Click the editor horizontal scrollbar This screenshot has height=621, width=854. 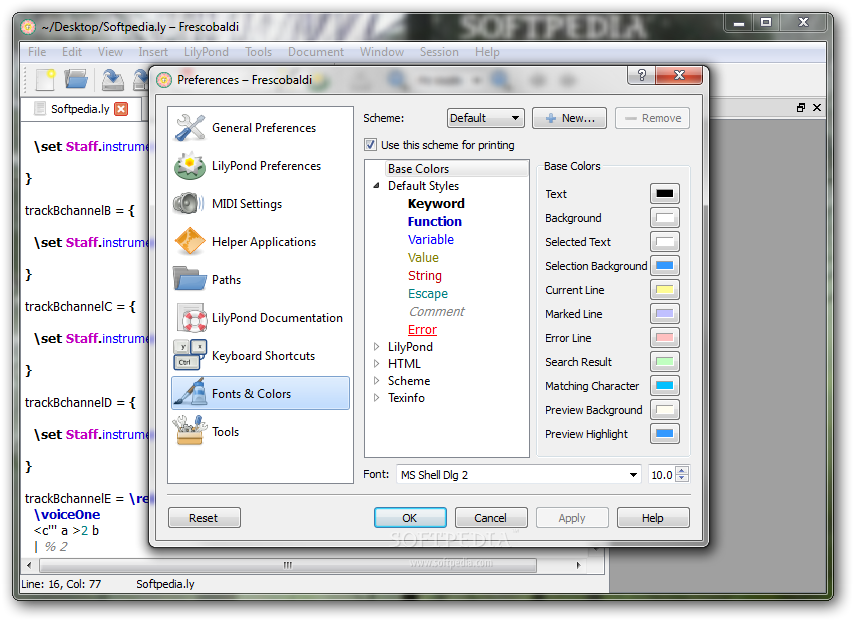(288, 565)
